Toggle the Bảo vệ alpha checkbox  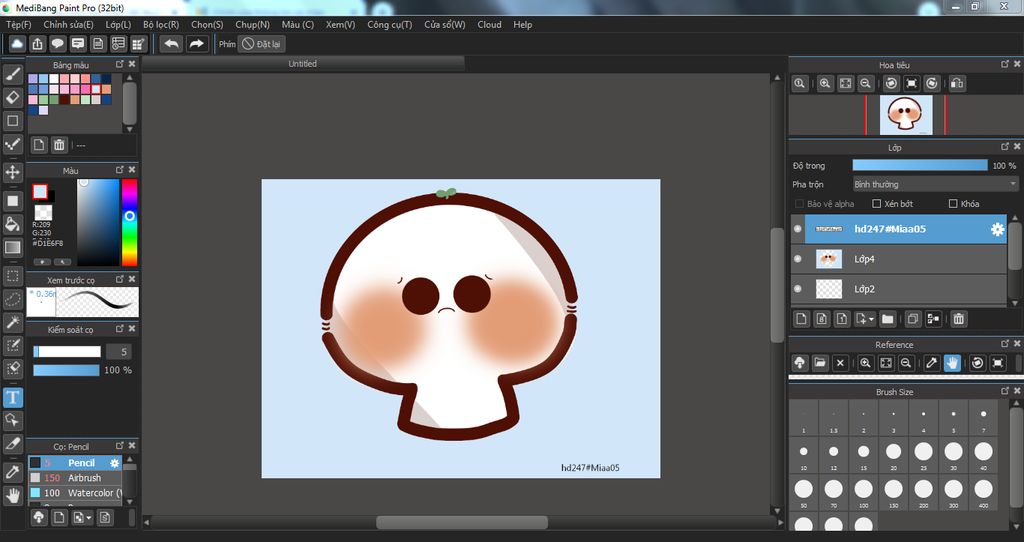click(x=799, y=204)
